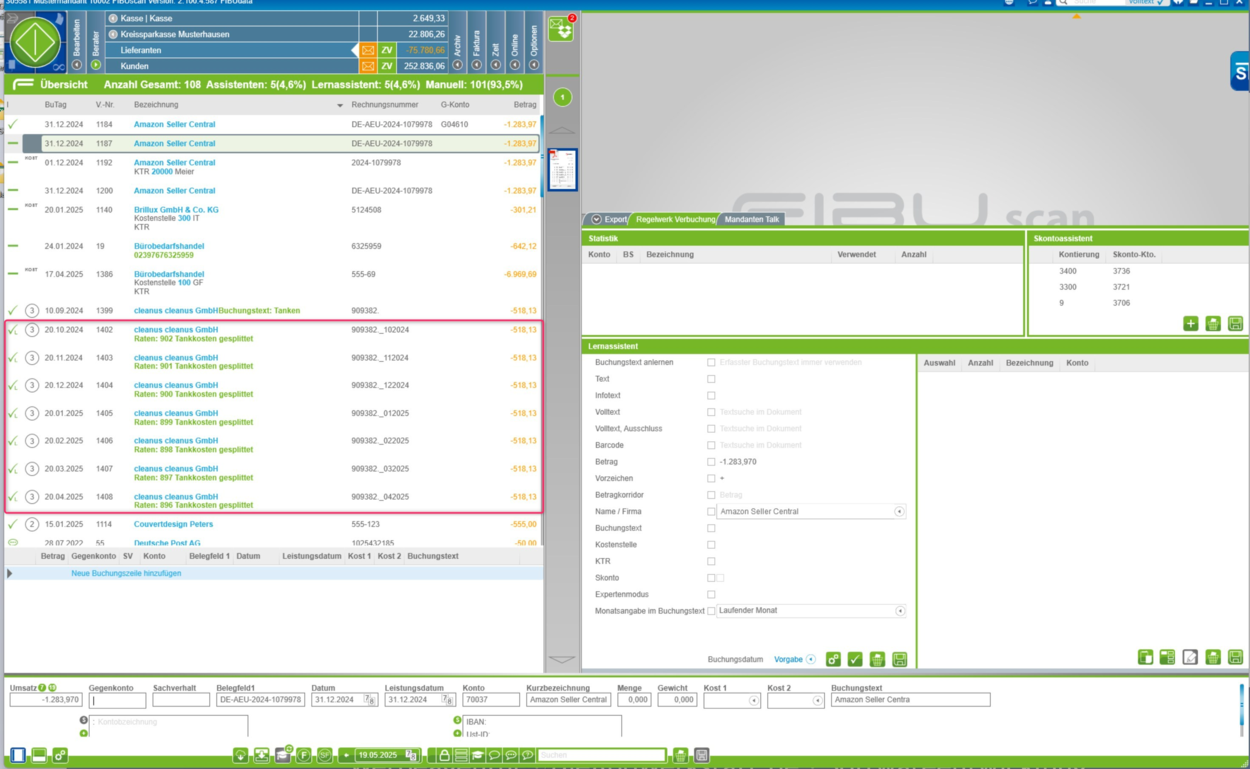Click the help icon next to Umsatz

point(42,688)
